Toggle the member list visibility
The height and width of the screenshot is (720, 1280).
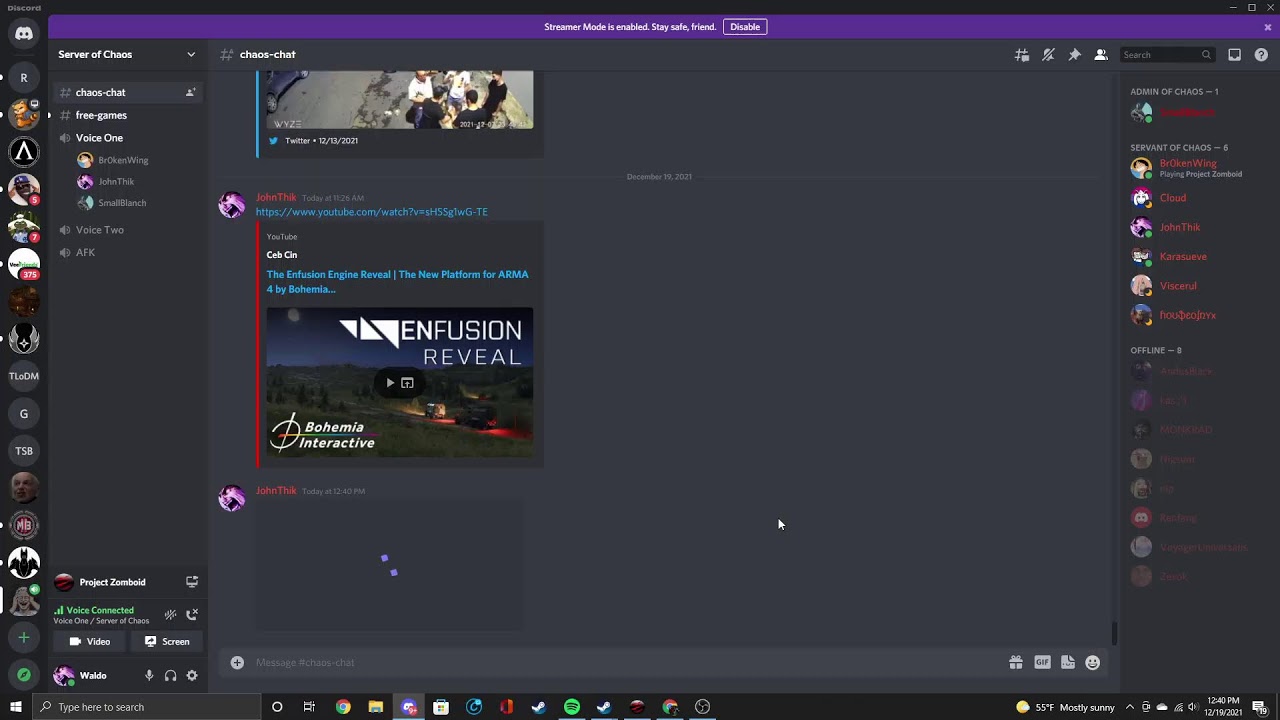point(1101,55)
